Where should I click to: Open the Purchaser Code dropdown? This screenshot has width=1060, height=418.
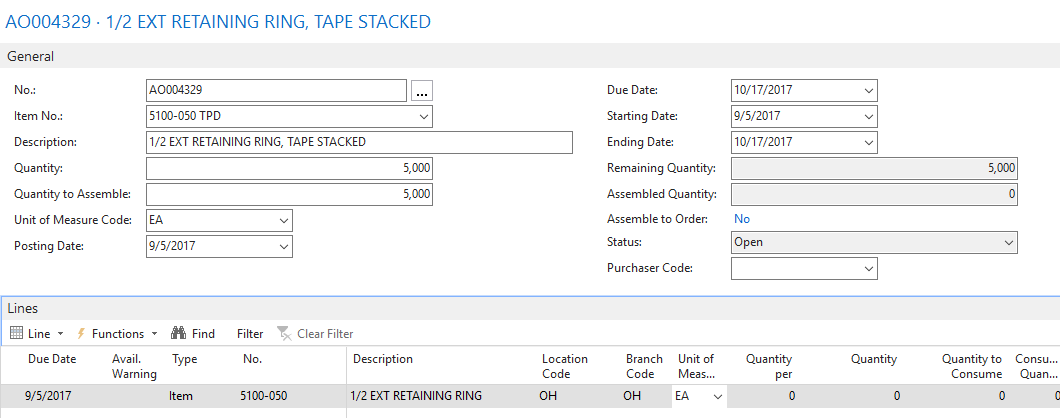coord(869,269)
